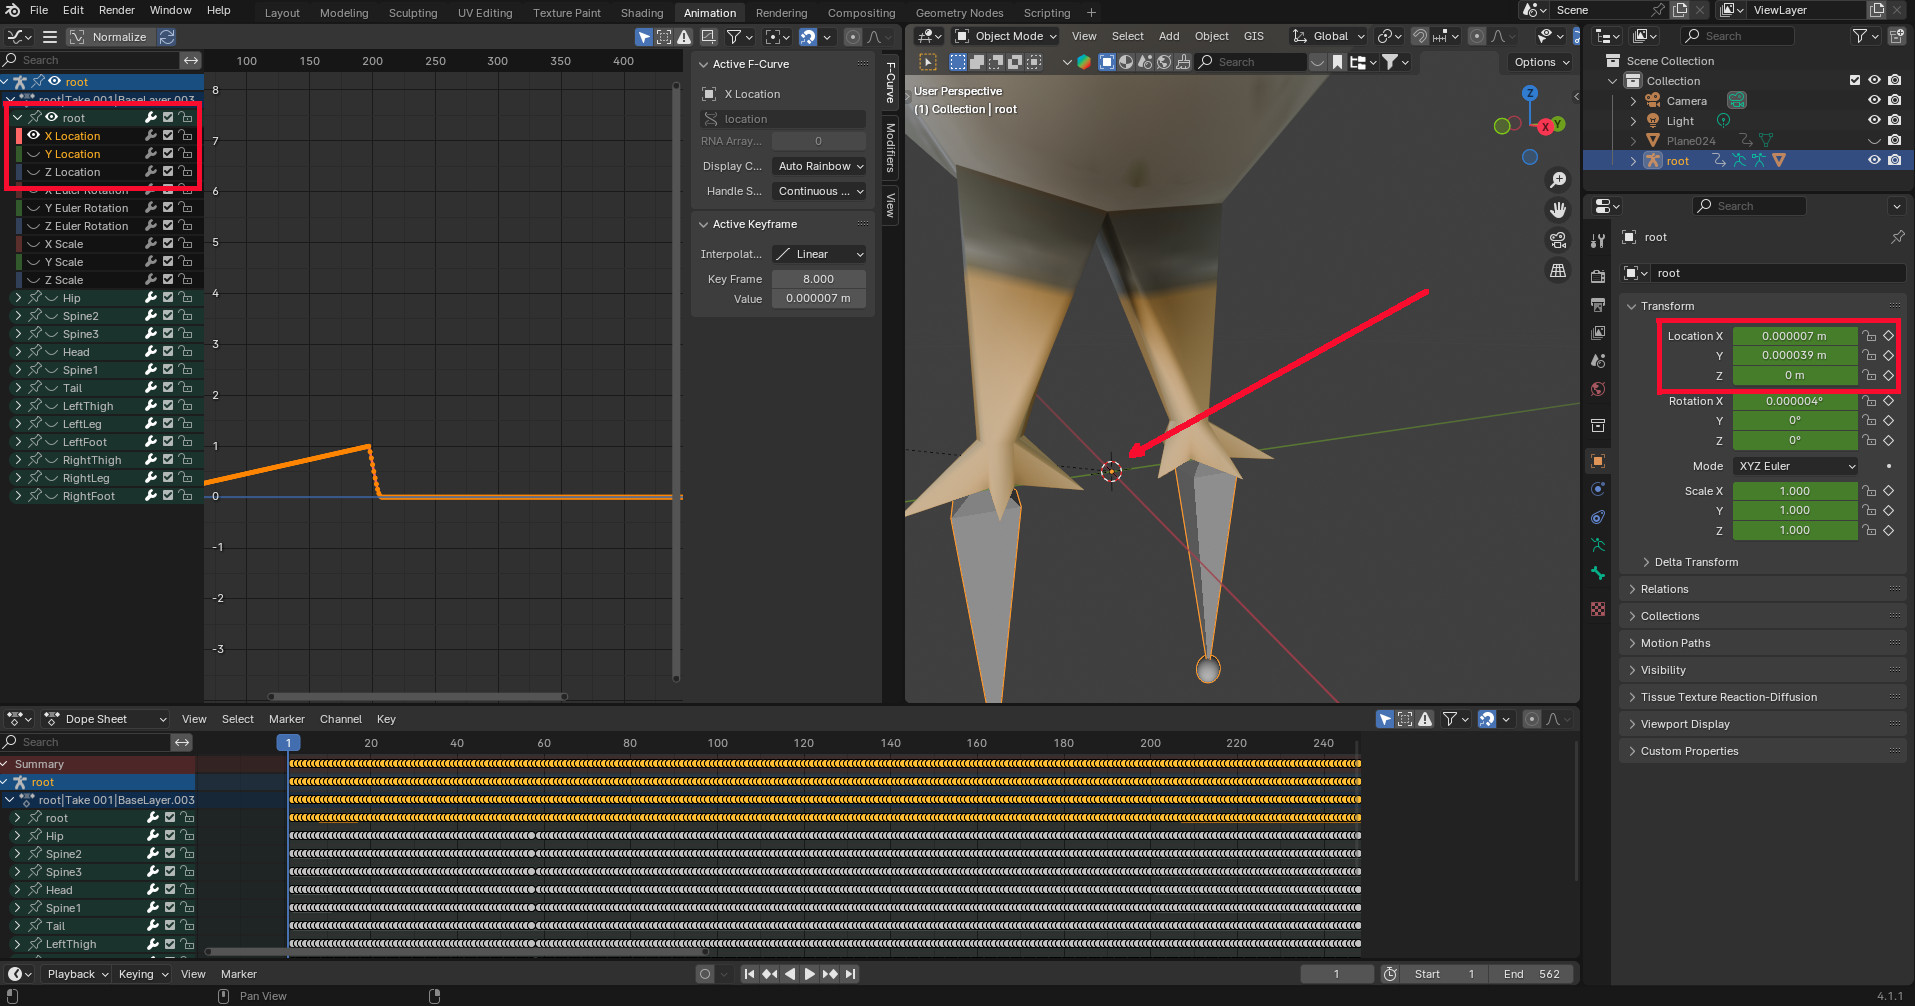Toggle Normalize in Graph Editor header
The width and height of the screenshot is (1915, 1006).
[x=108, y=37]
